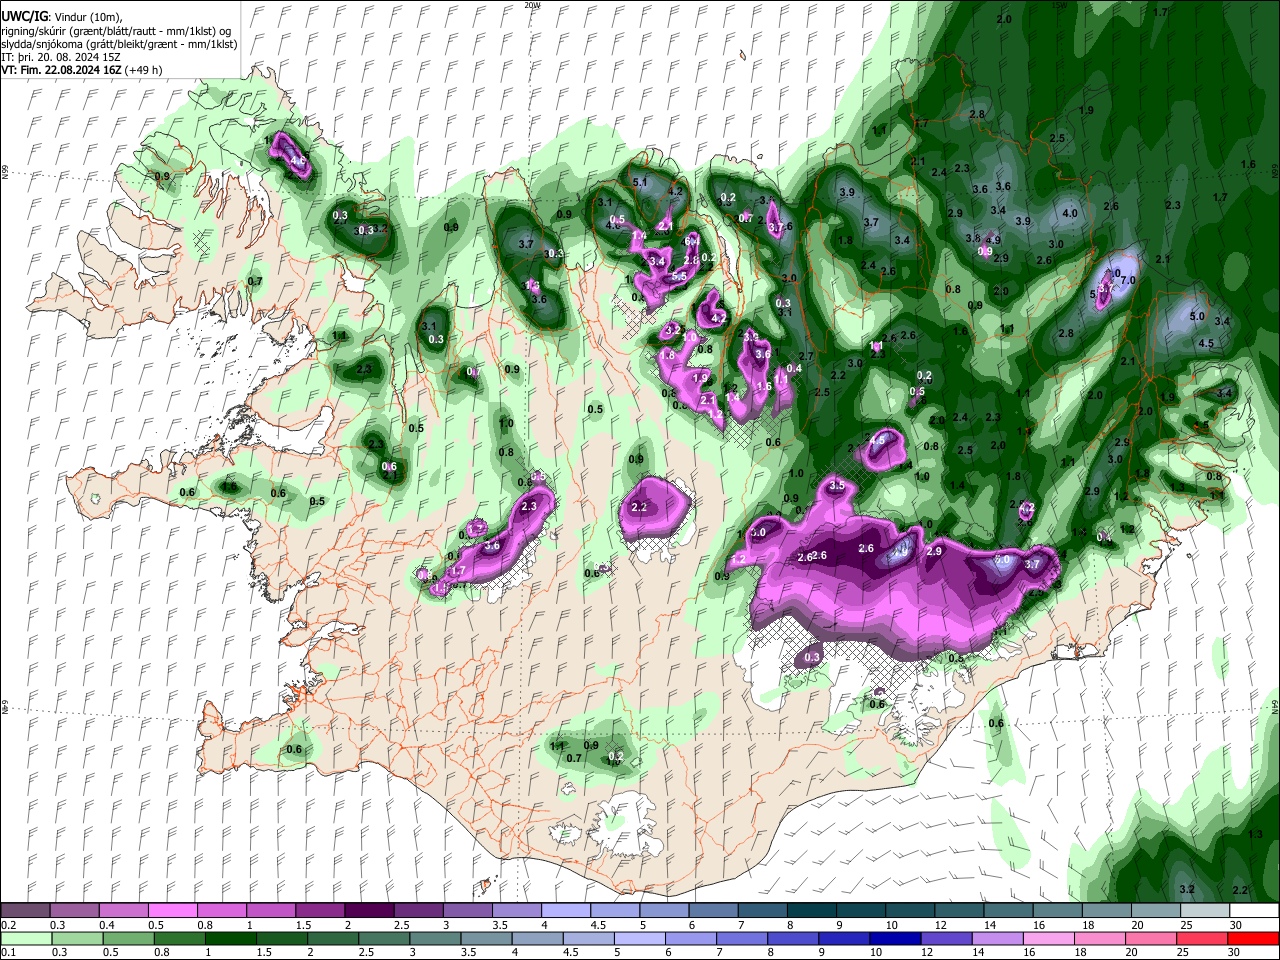Select the "5.5" snowfall value on the map
Viewport: 1280px width, 960px height.
(678, 276)
